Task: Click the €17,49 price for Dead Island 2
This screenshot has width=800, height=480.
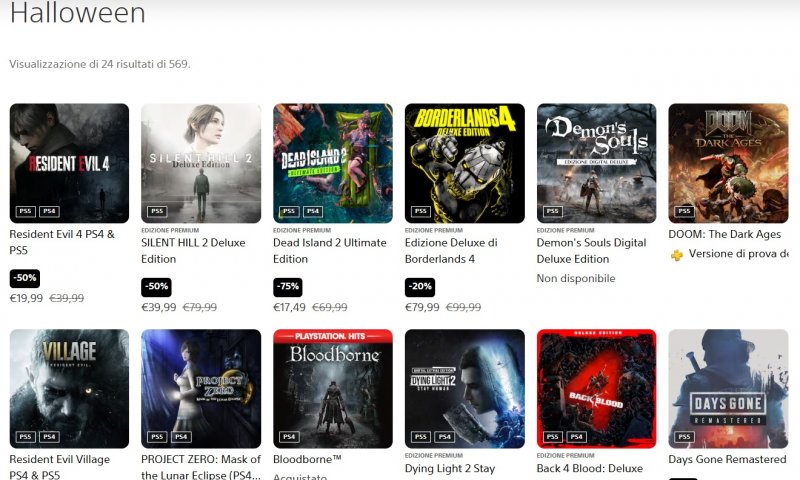Action: click(x=290, y=307)
